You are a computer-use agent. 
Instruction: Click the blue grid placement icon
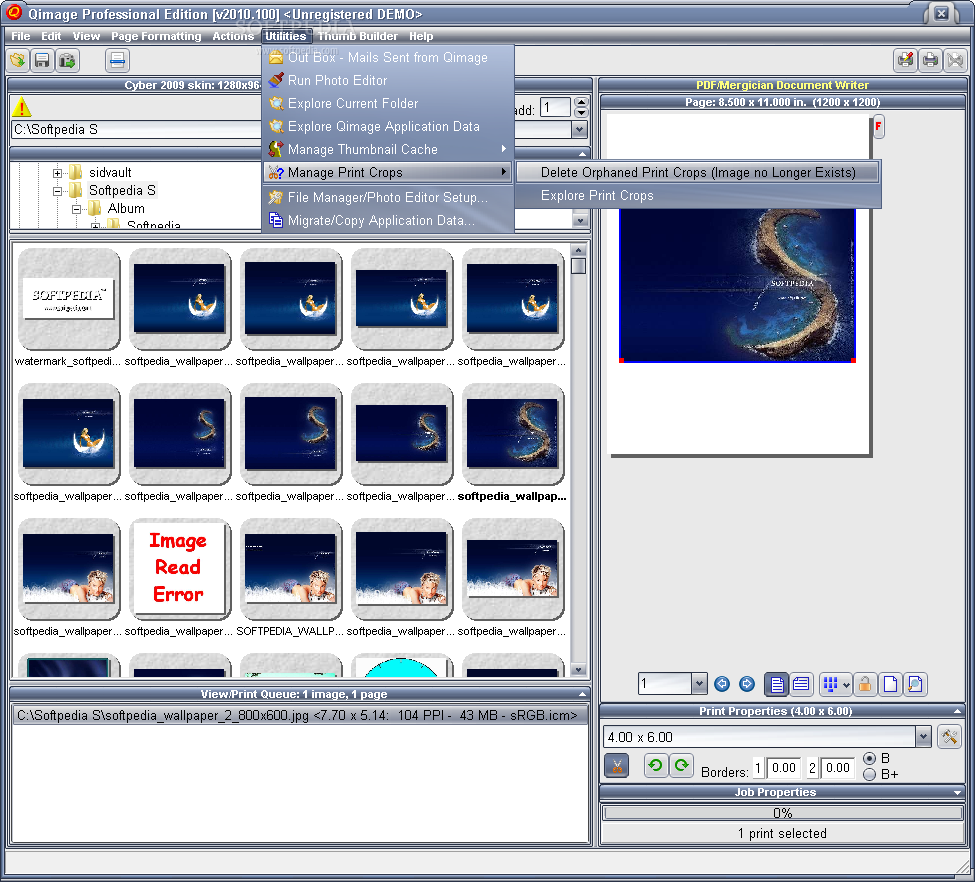click(x=830, y=684)
